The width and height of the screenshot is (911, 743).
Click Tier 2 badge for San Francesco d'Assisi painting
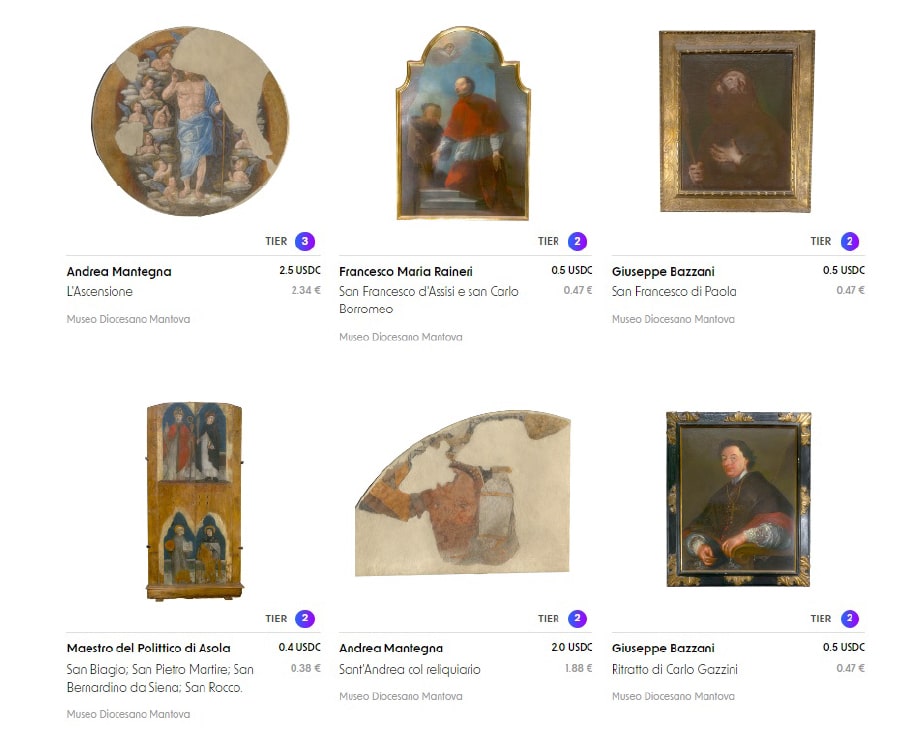coord(577,241)
